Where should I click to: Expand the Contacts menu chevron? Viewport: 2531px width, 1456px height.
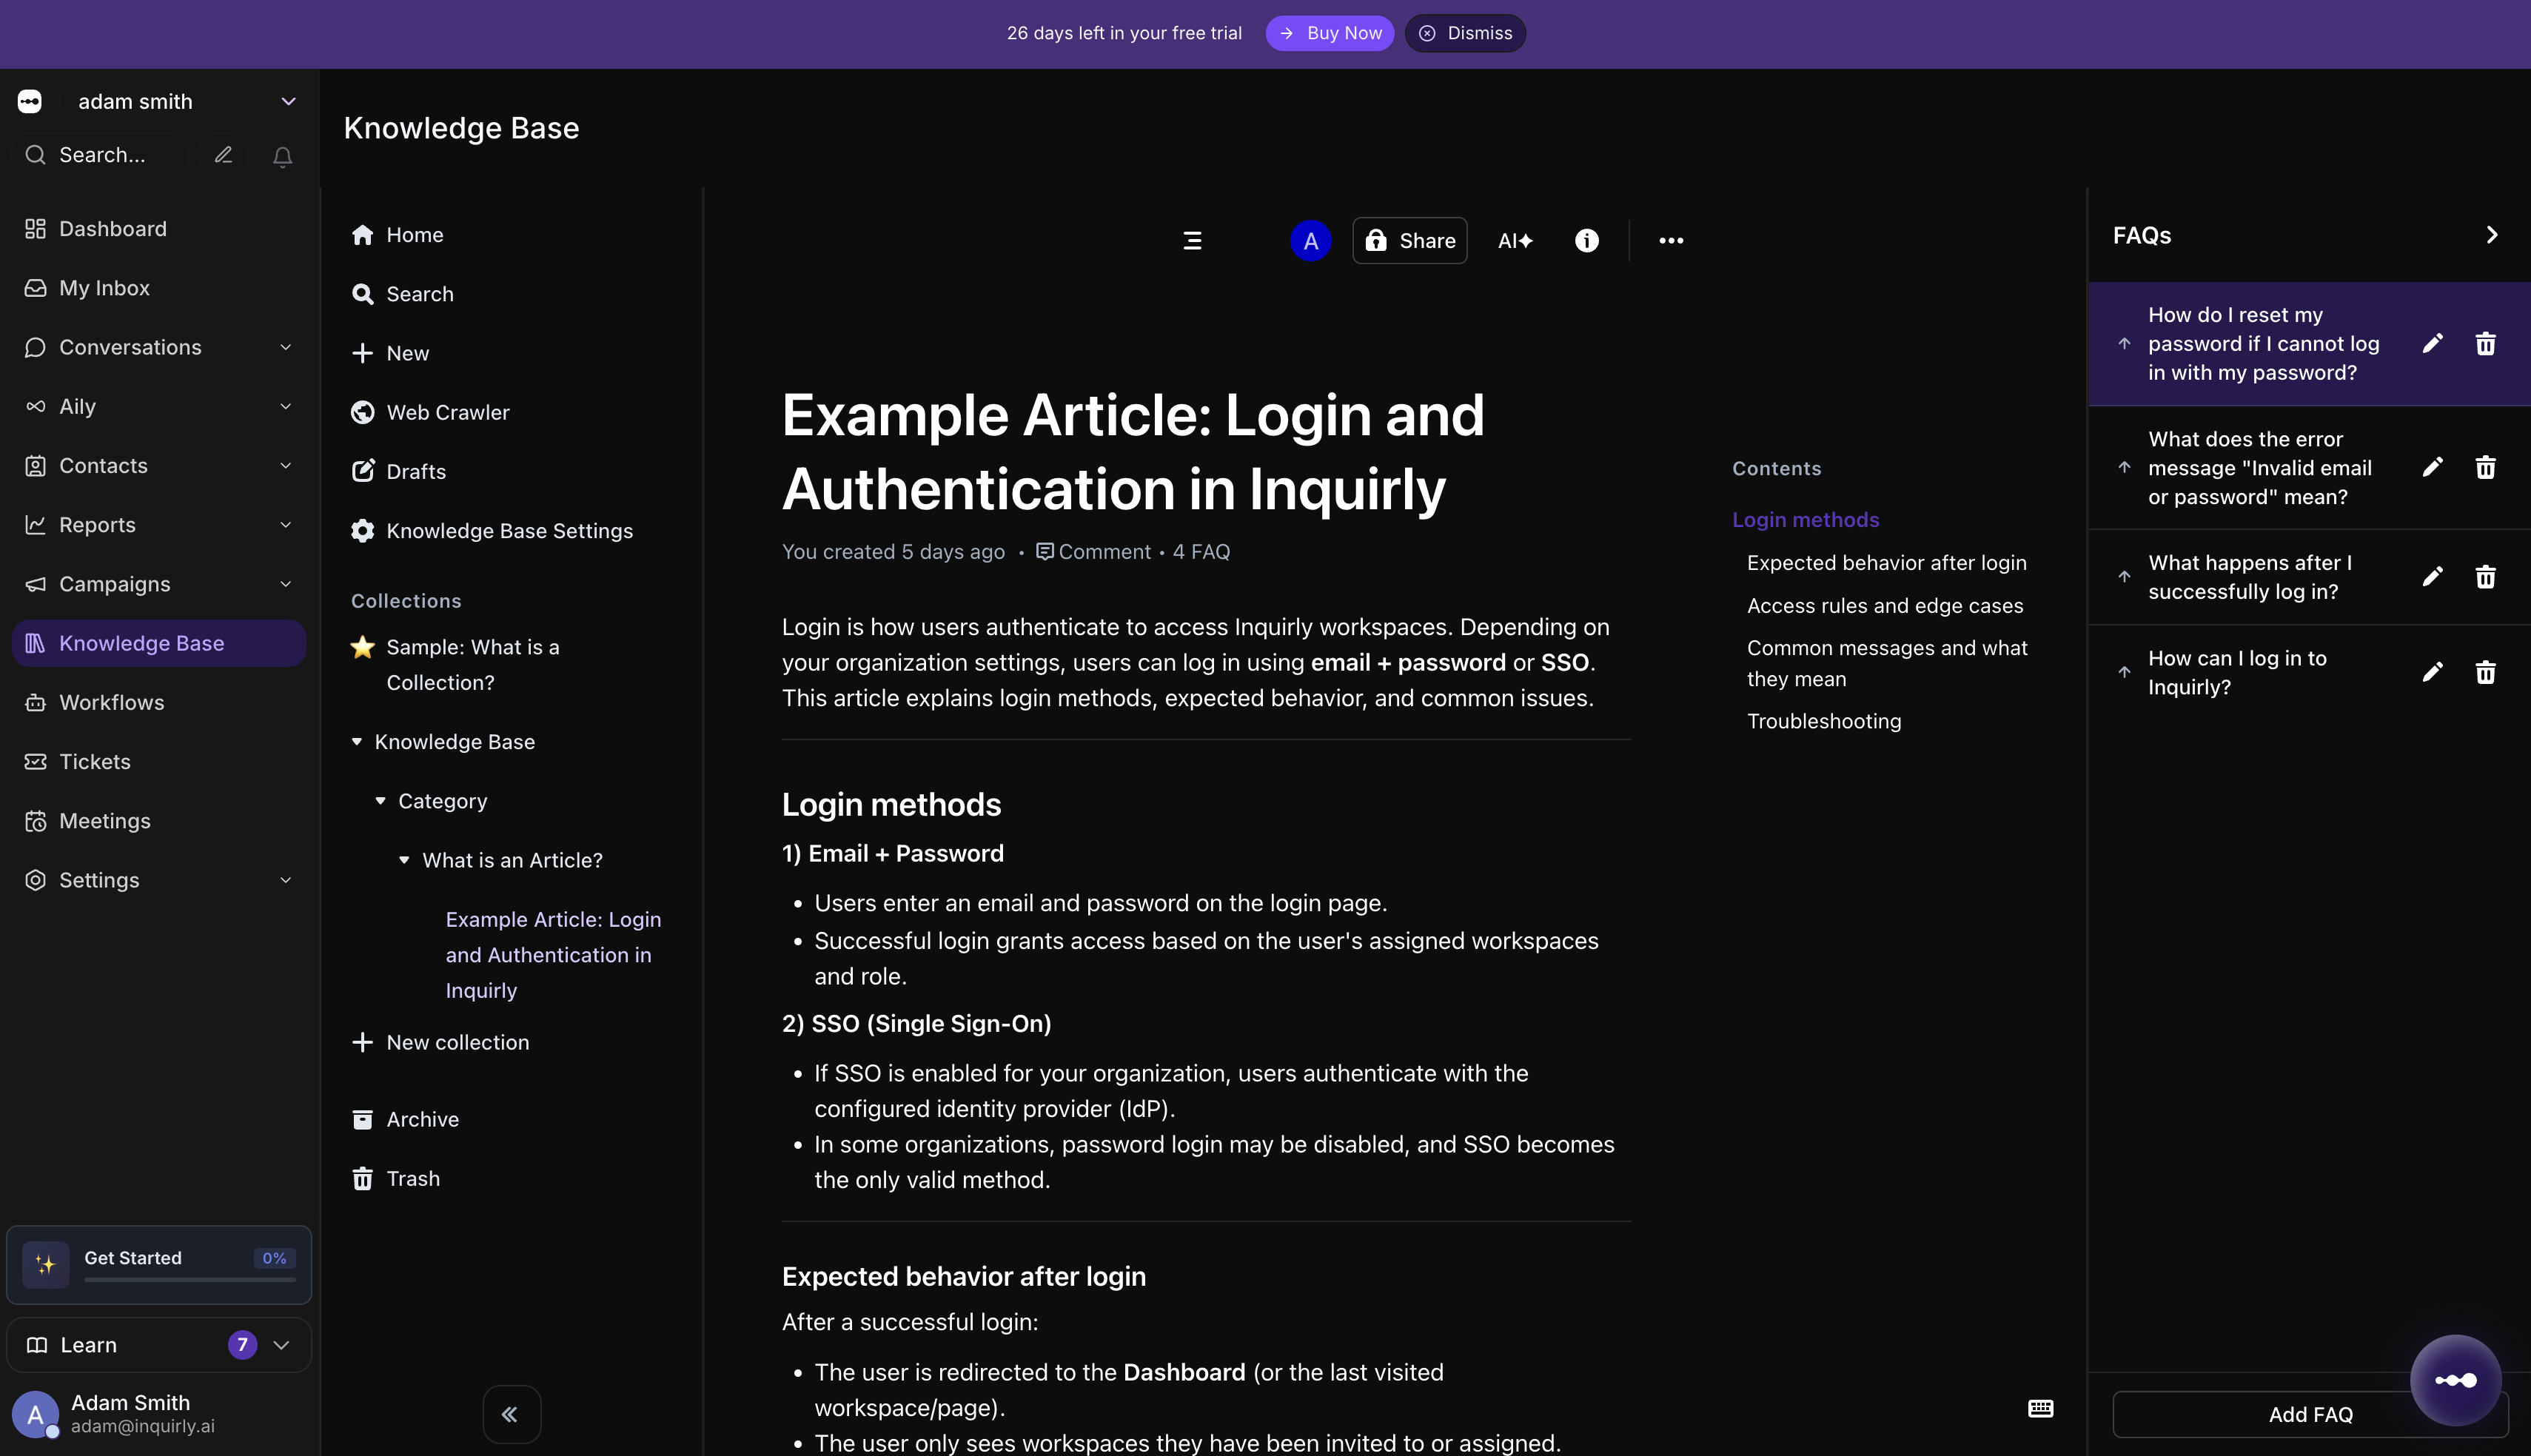(x=285, y=465)
